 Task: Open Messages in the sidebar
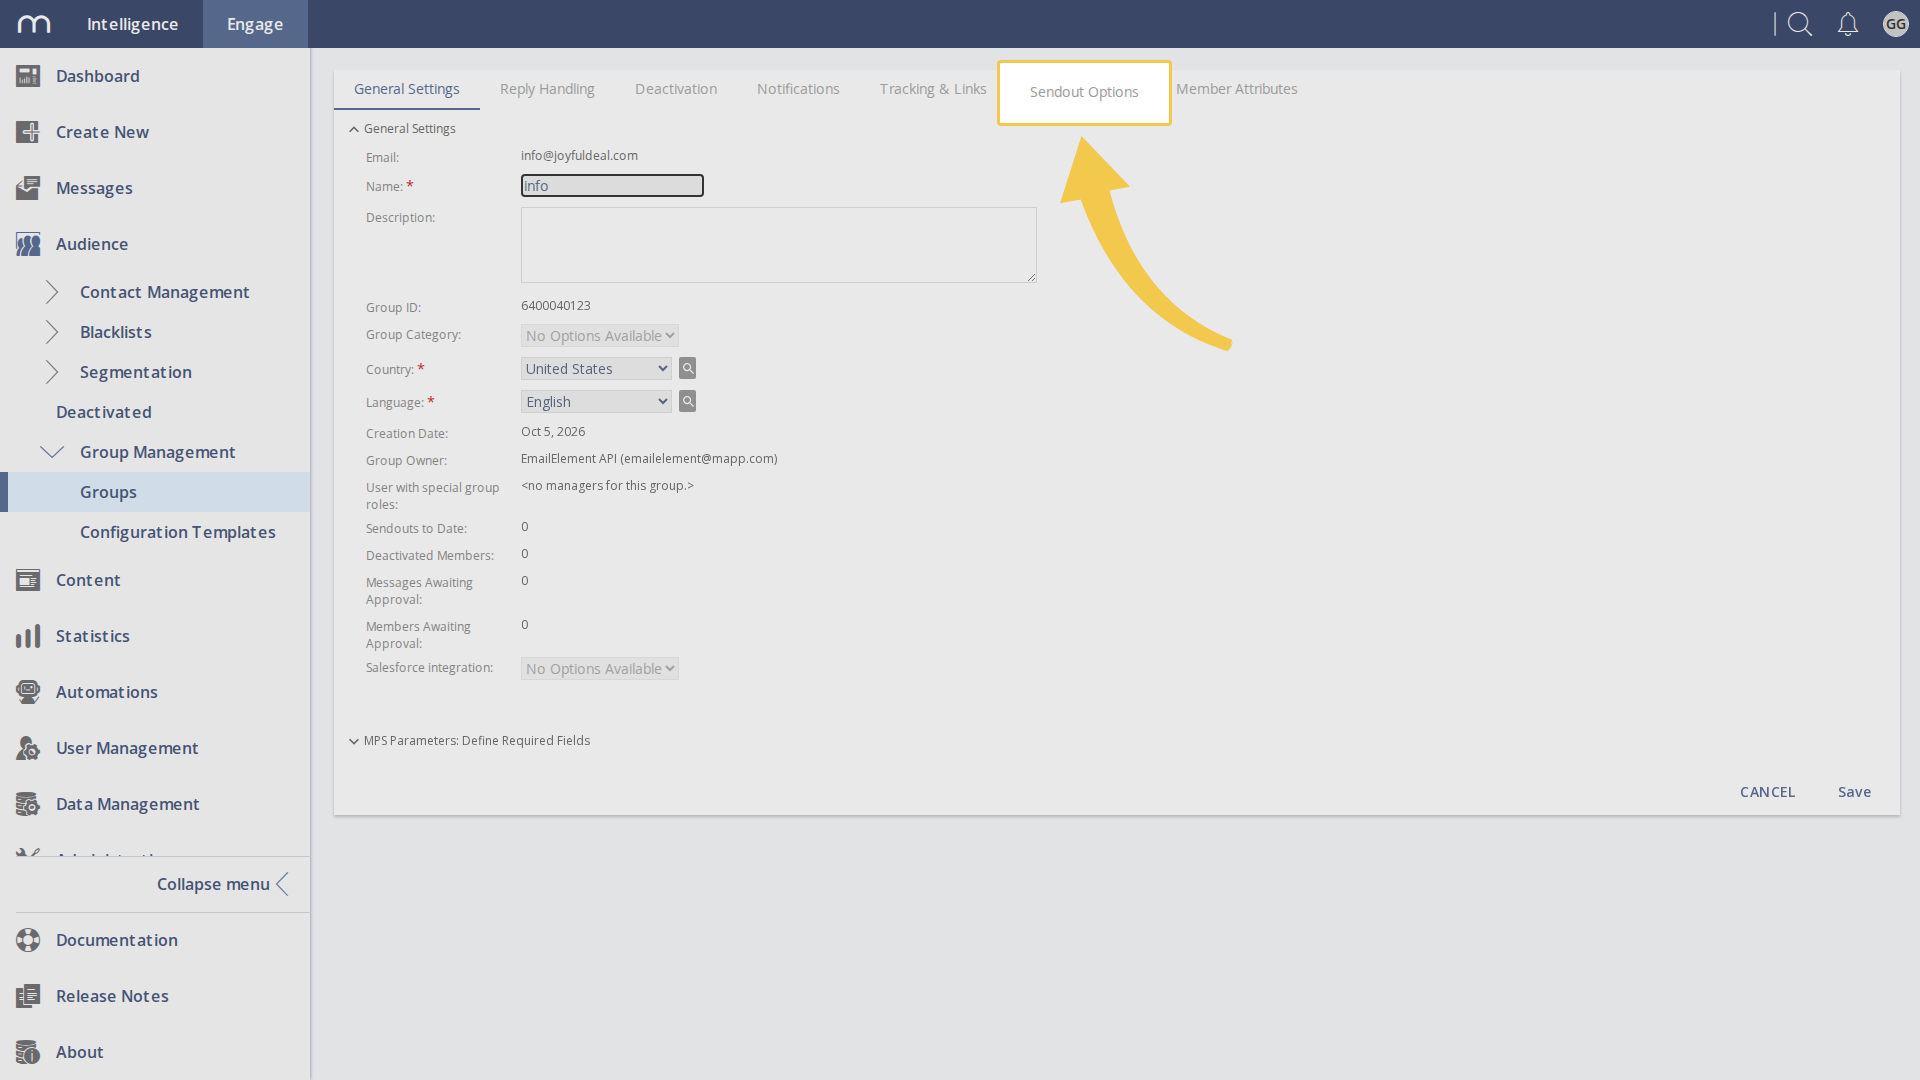point(94,188)
